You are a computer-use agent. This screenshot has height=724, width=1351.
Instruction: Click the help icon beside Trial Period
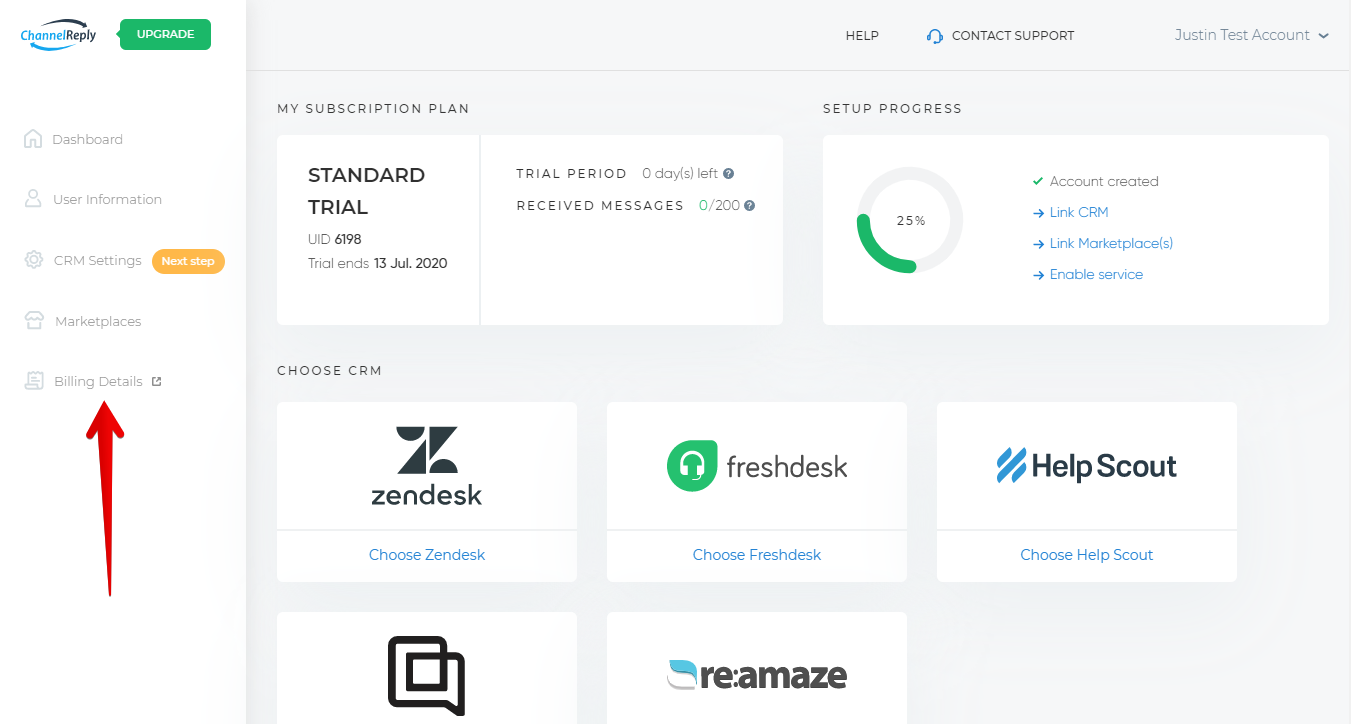tap(728, 173)
